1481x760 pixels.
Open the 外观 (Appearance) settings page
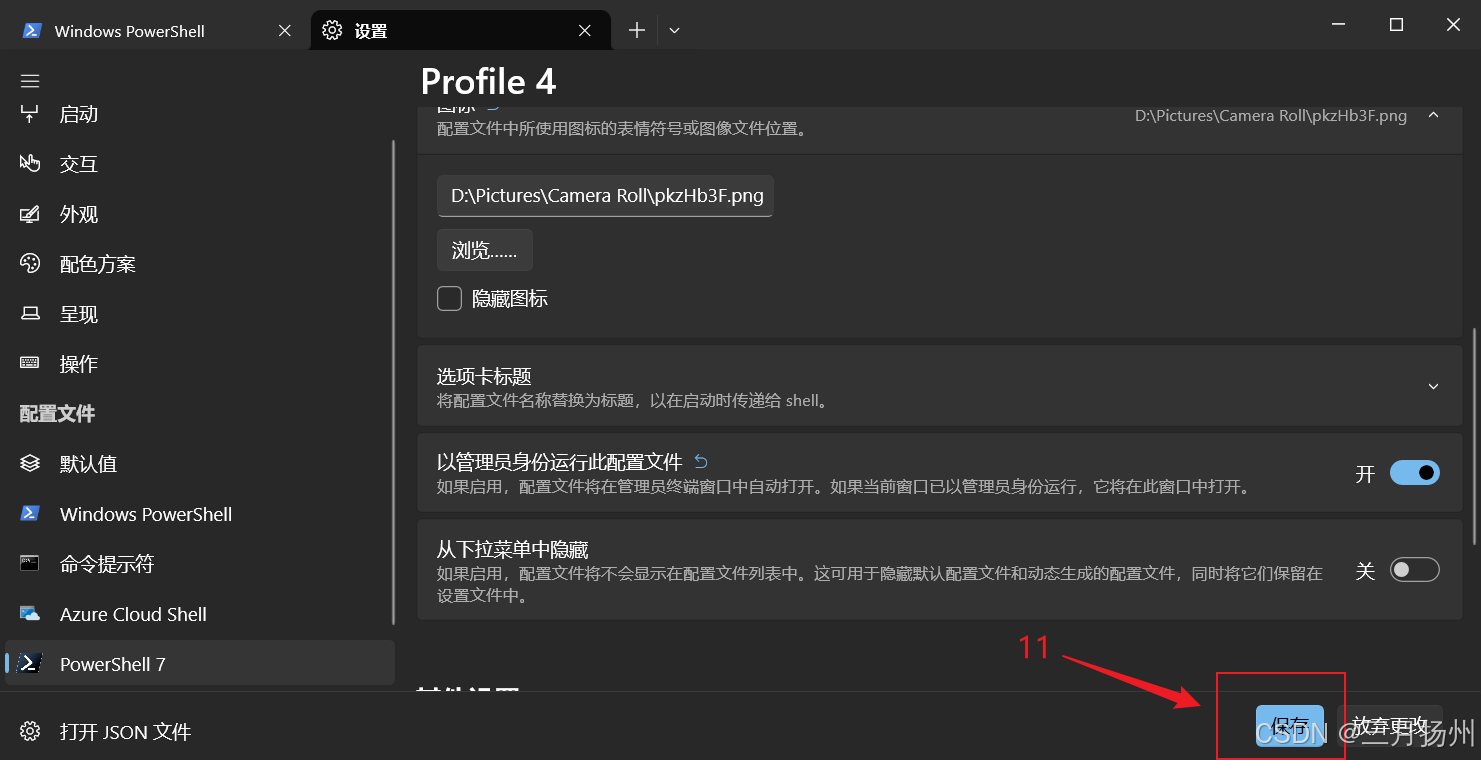coord(78,213)
